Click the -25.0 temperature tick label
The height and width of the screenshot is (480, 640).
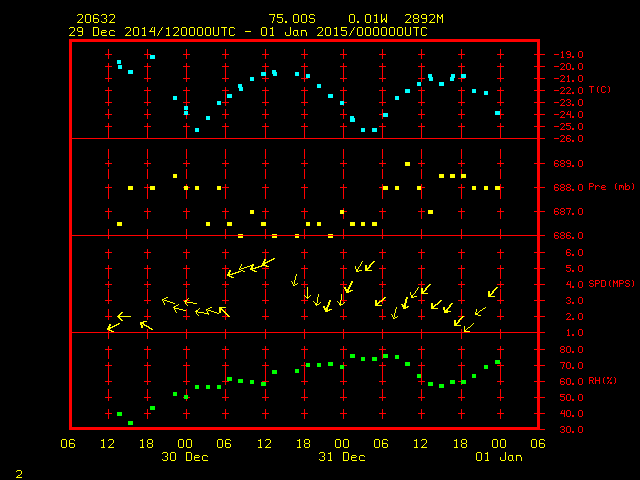569,127
